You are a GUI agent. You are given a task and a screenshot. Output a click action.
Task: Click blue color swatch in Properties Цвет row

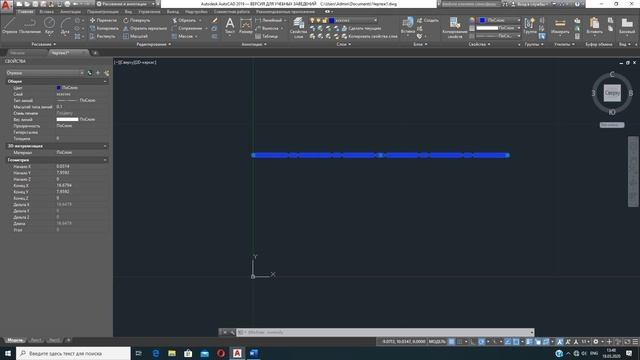coord(58,88)
